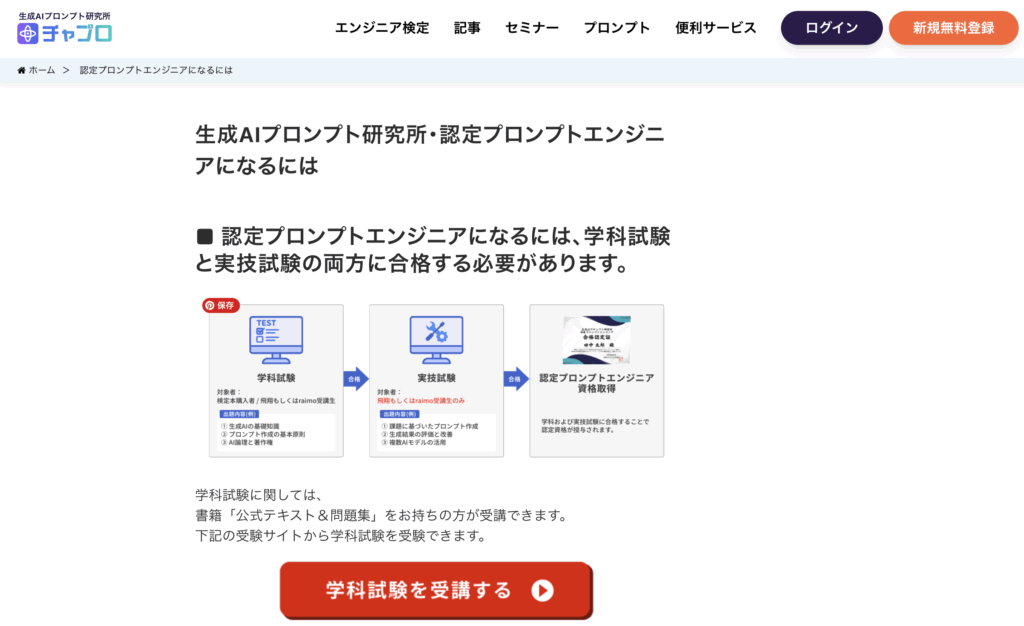Click the black square bullet before heading
Screen dimensions: 1024x626
[204, 236]
